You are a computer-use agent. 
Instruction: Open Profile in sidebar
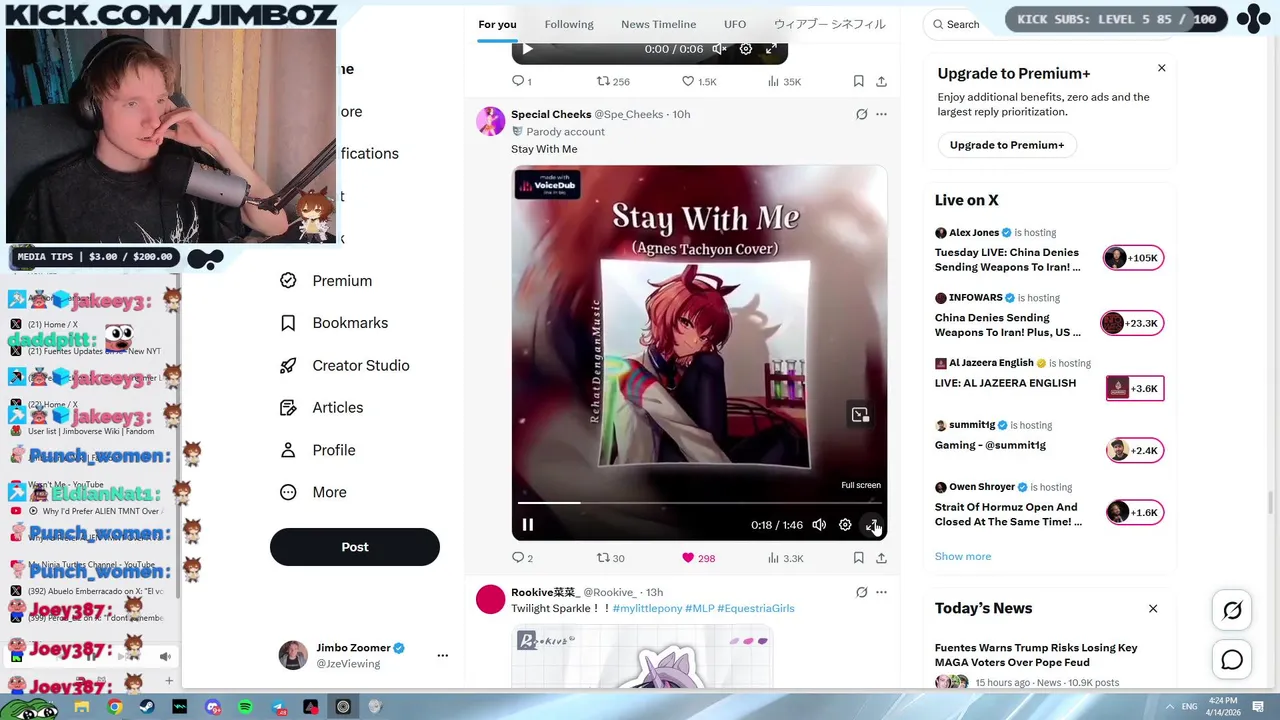318,450
